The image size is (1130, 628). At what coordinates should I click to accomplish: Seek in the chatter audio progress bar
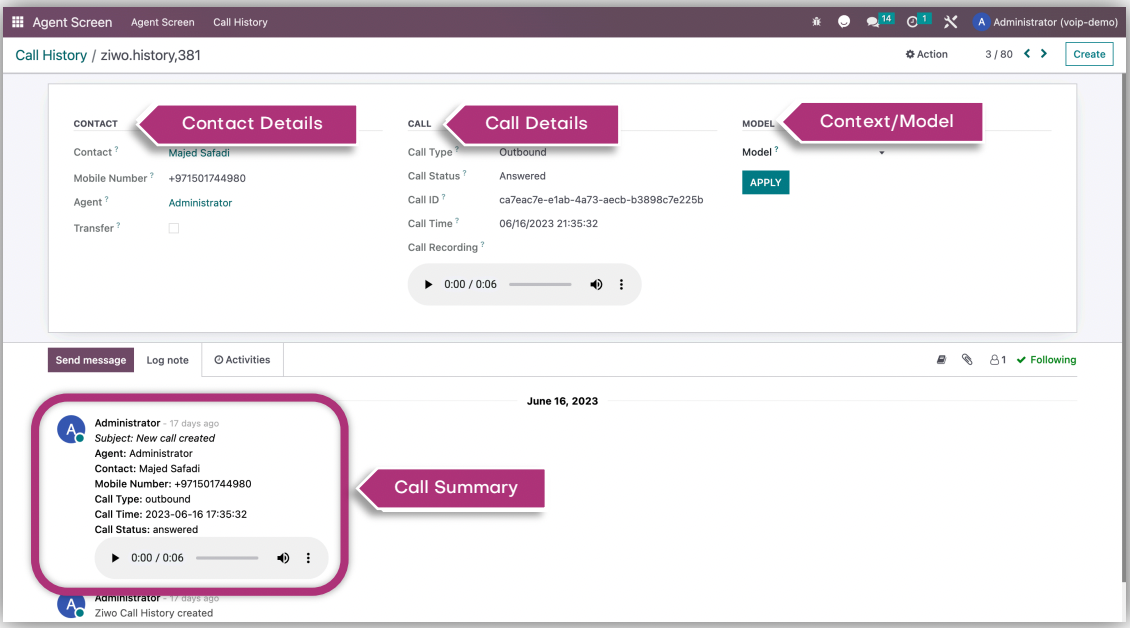point(227,557)
